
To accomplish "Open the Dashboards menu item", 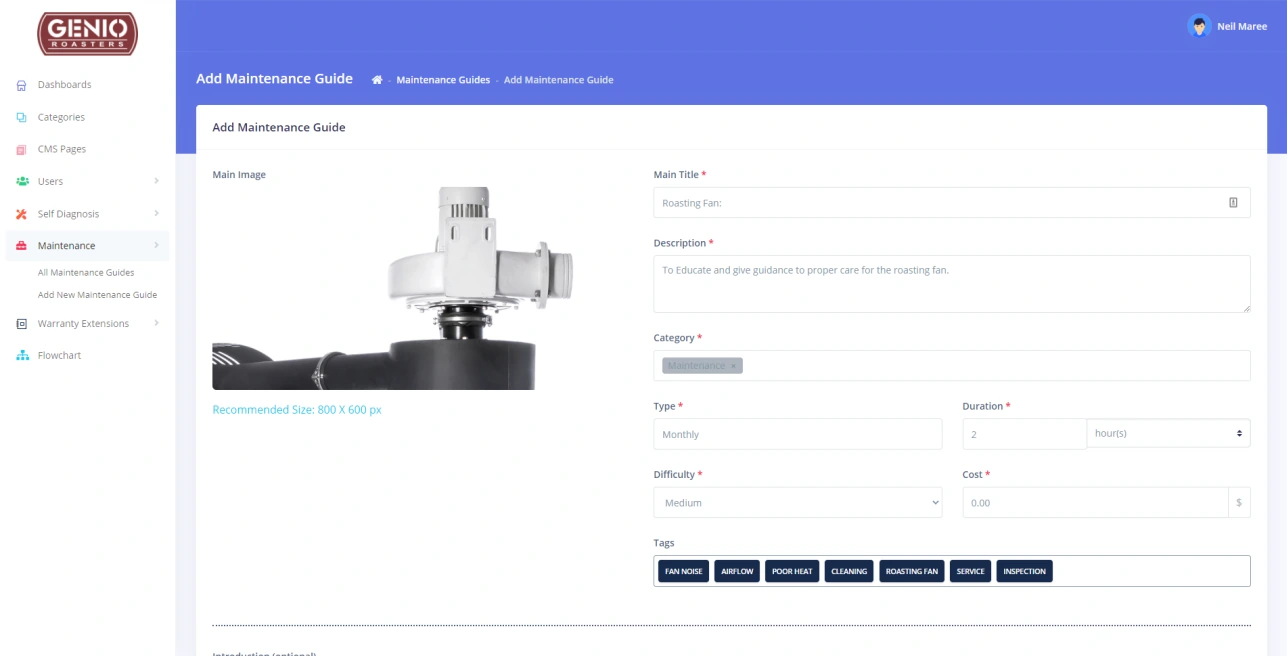I will (65, 85).
